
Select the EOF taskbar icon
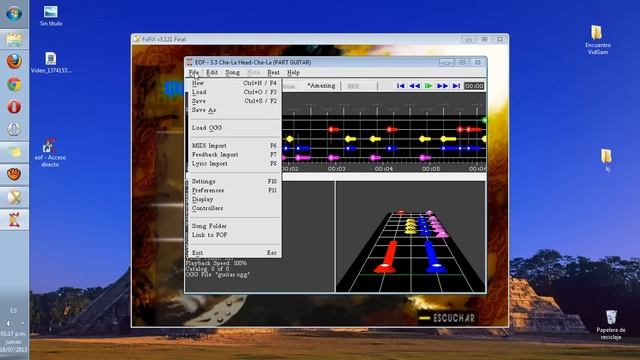click(x=14, y=220)
